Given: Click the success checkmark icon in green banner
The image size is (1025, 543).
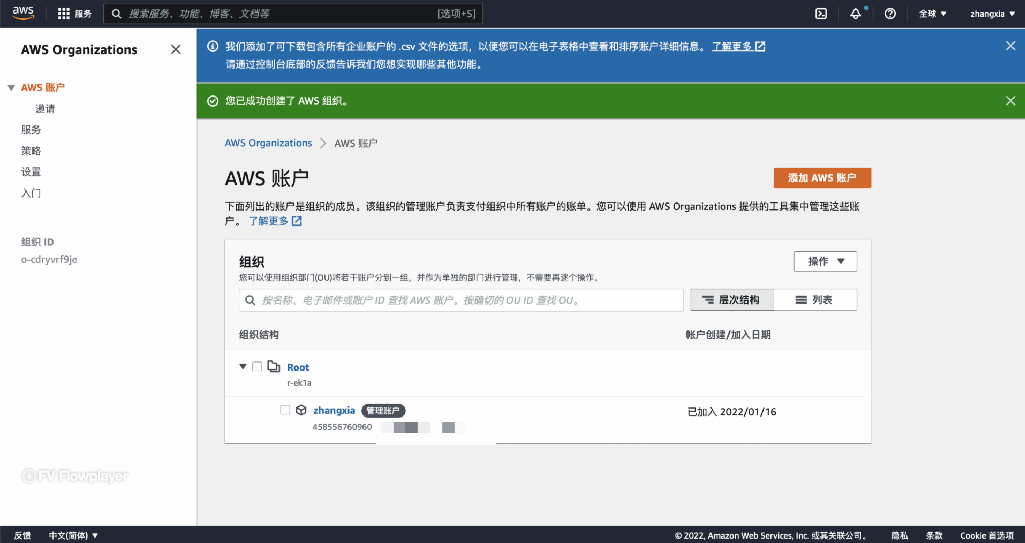Looking at the screenshot, I should (212, 101).
